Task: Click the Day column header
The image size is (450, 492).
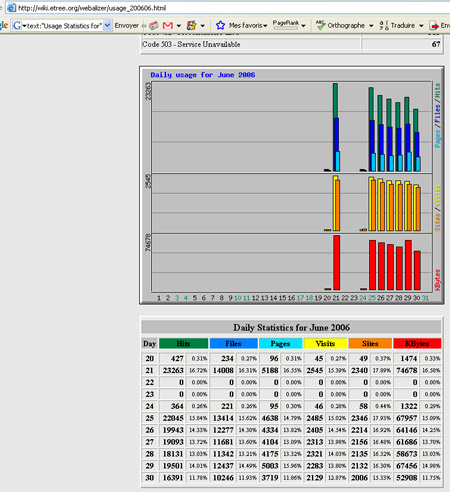Action: (149, 343)
